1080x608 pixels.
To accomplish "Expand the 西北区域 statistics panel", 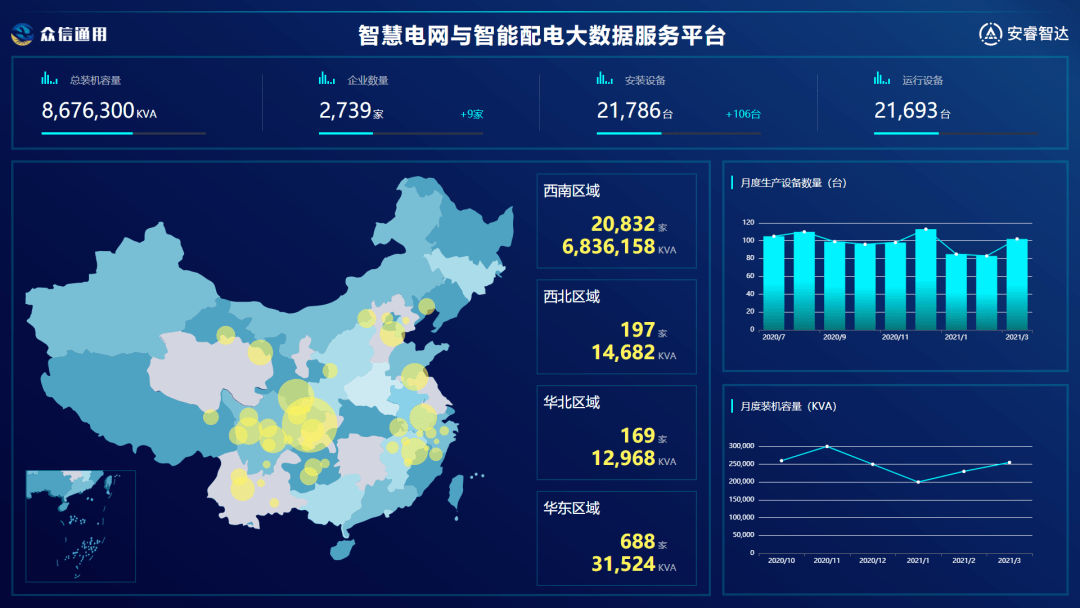I will [616, 327].
